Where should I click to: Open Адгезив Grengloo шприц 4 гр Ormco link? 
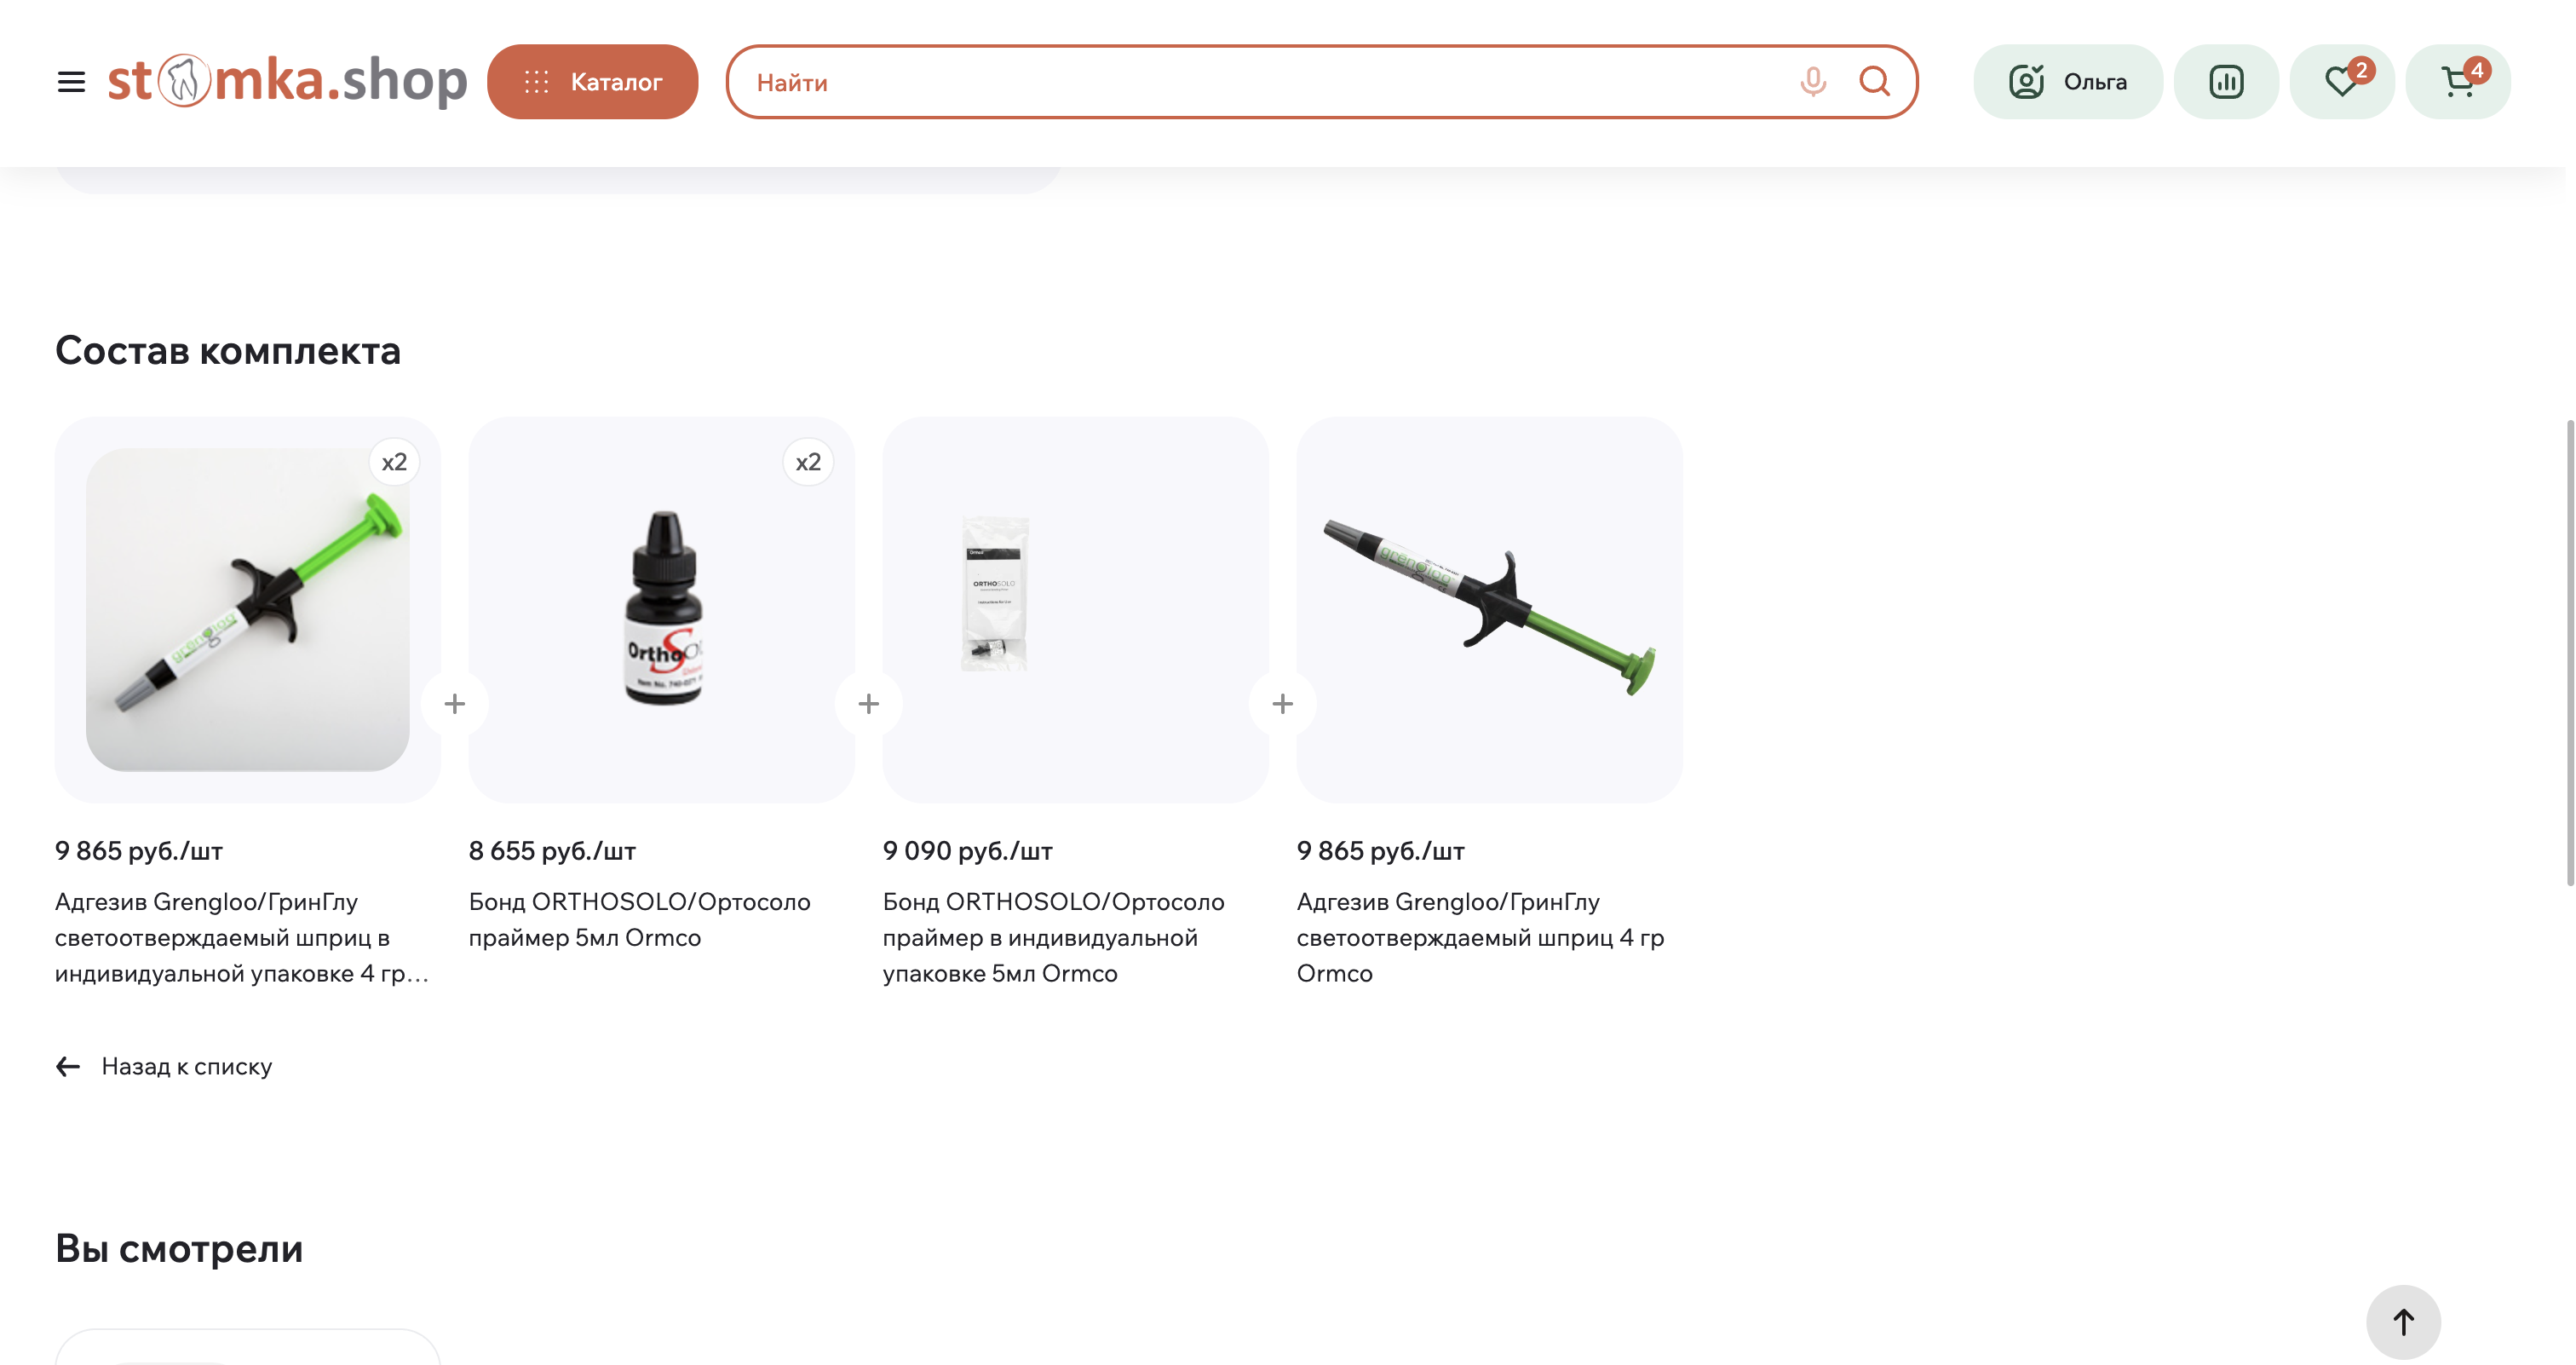pyautogui.click(x=1481, y=938)
